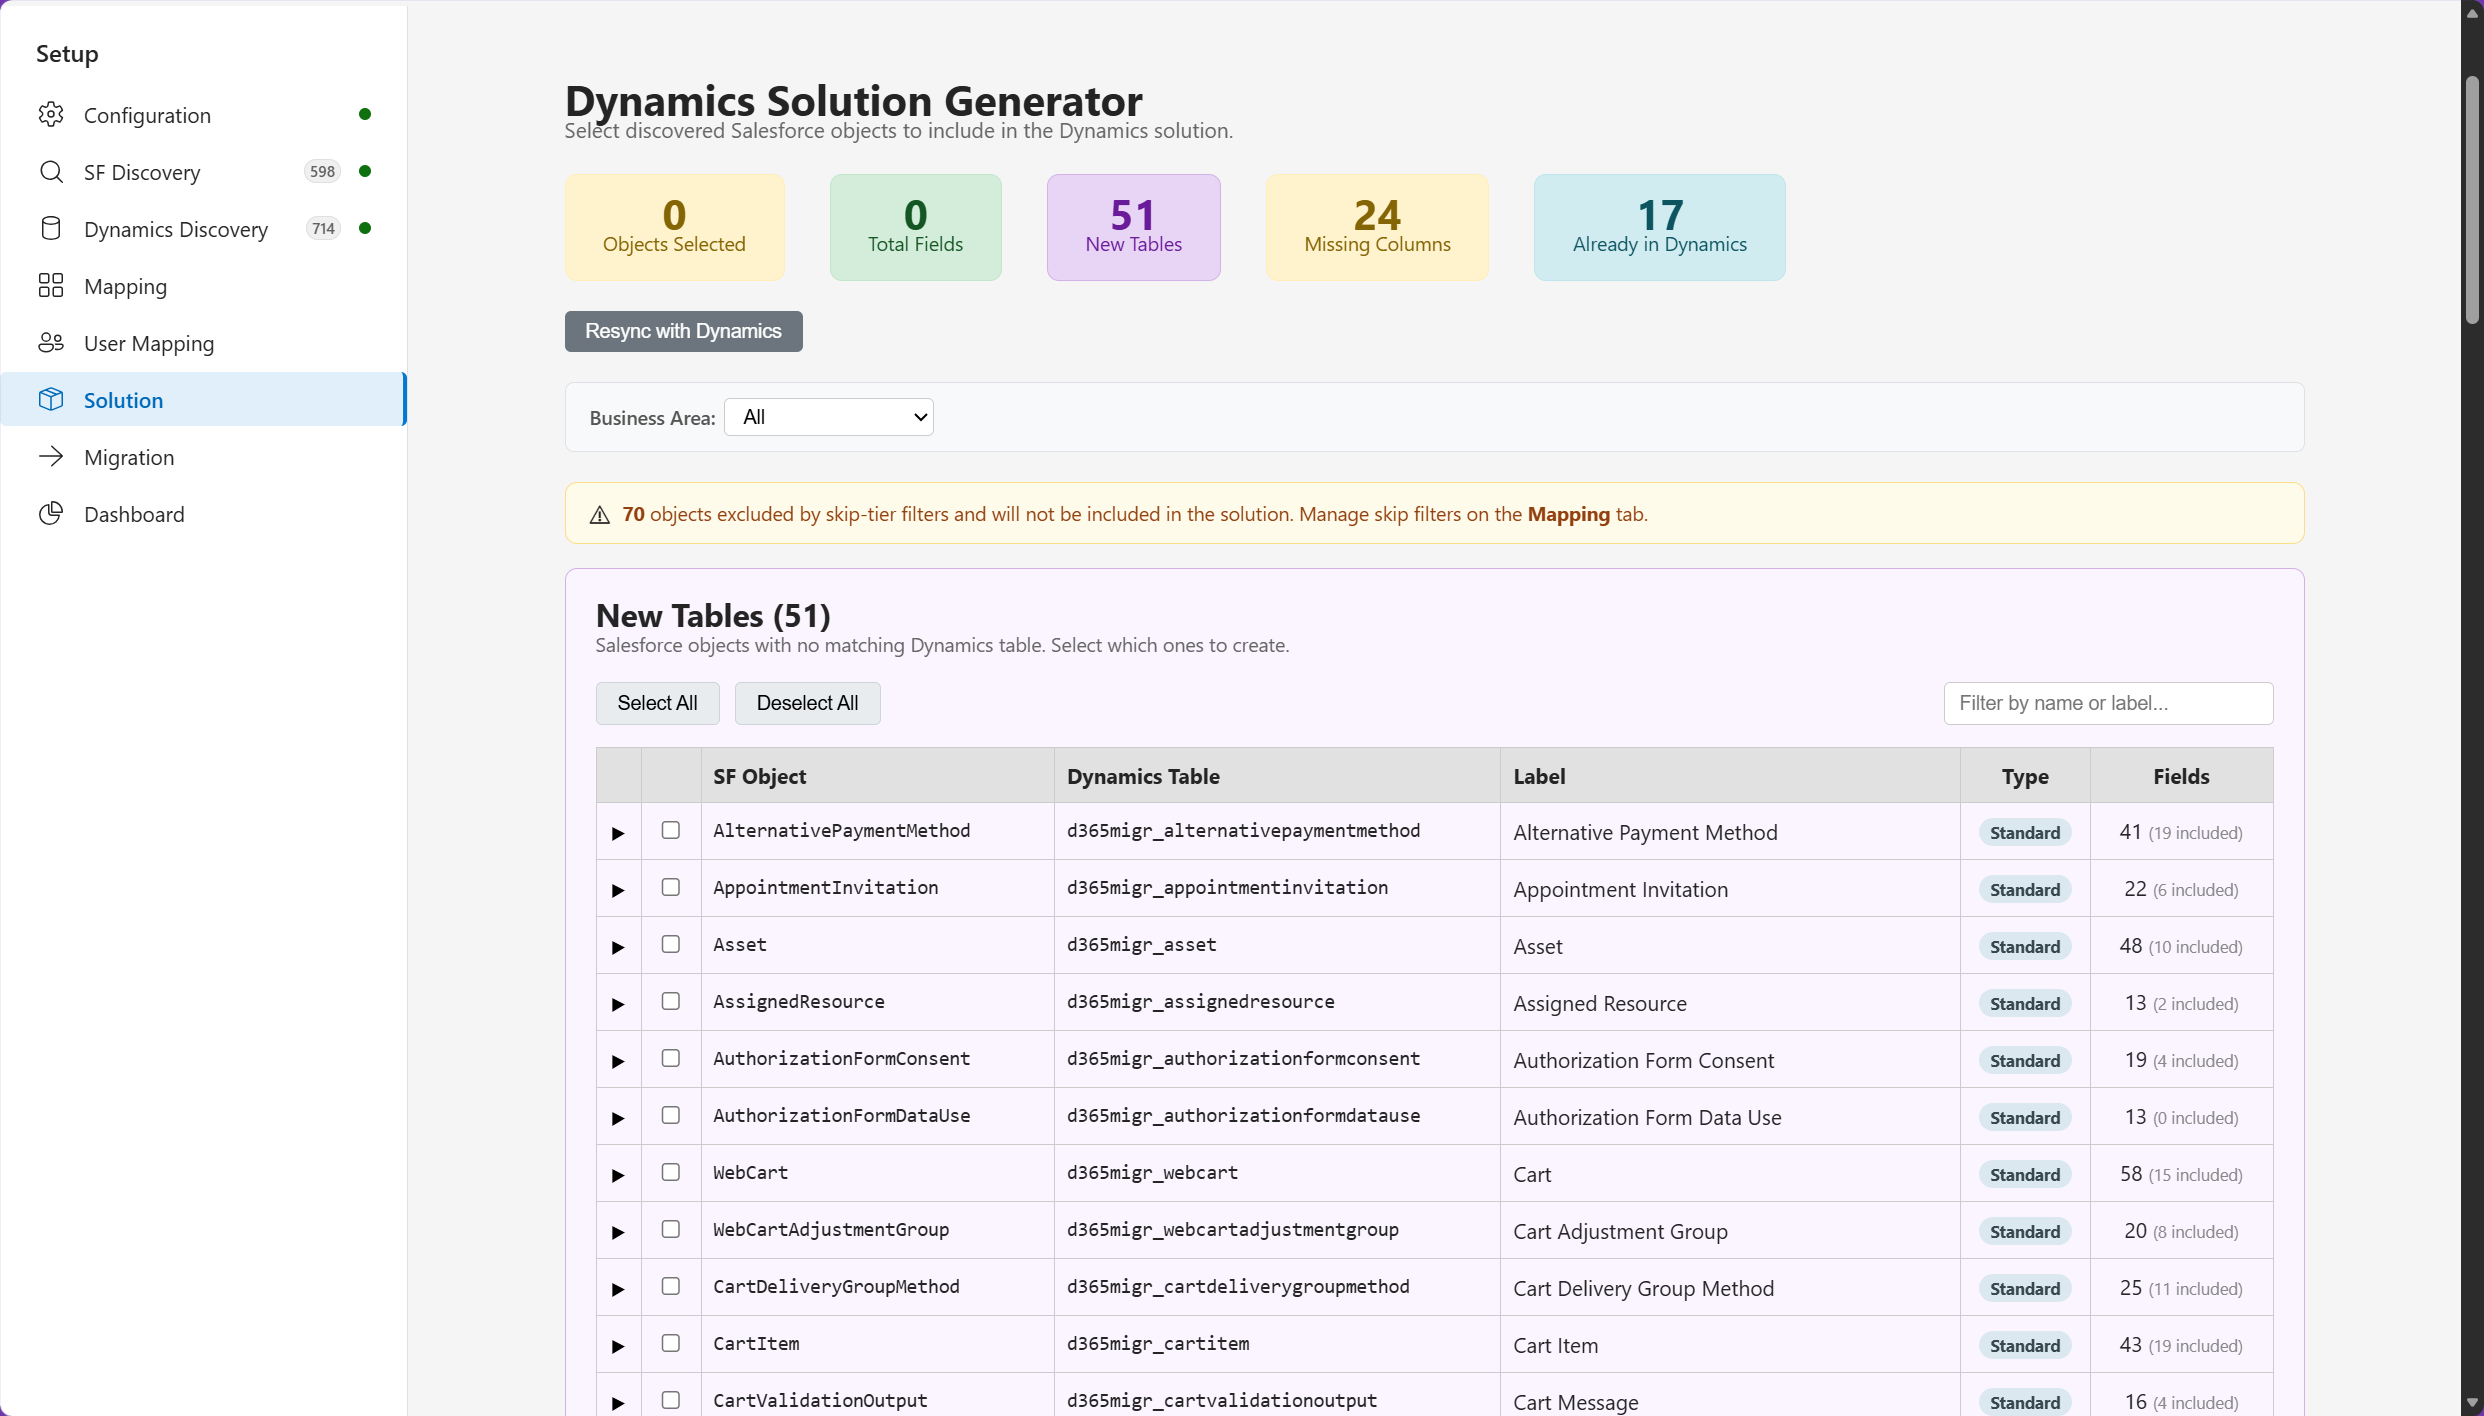The height and width of the screenshot is (1416, 2484).
Task: Click the Mapping grid icon
Action: pos(51,286)
